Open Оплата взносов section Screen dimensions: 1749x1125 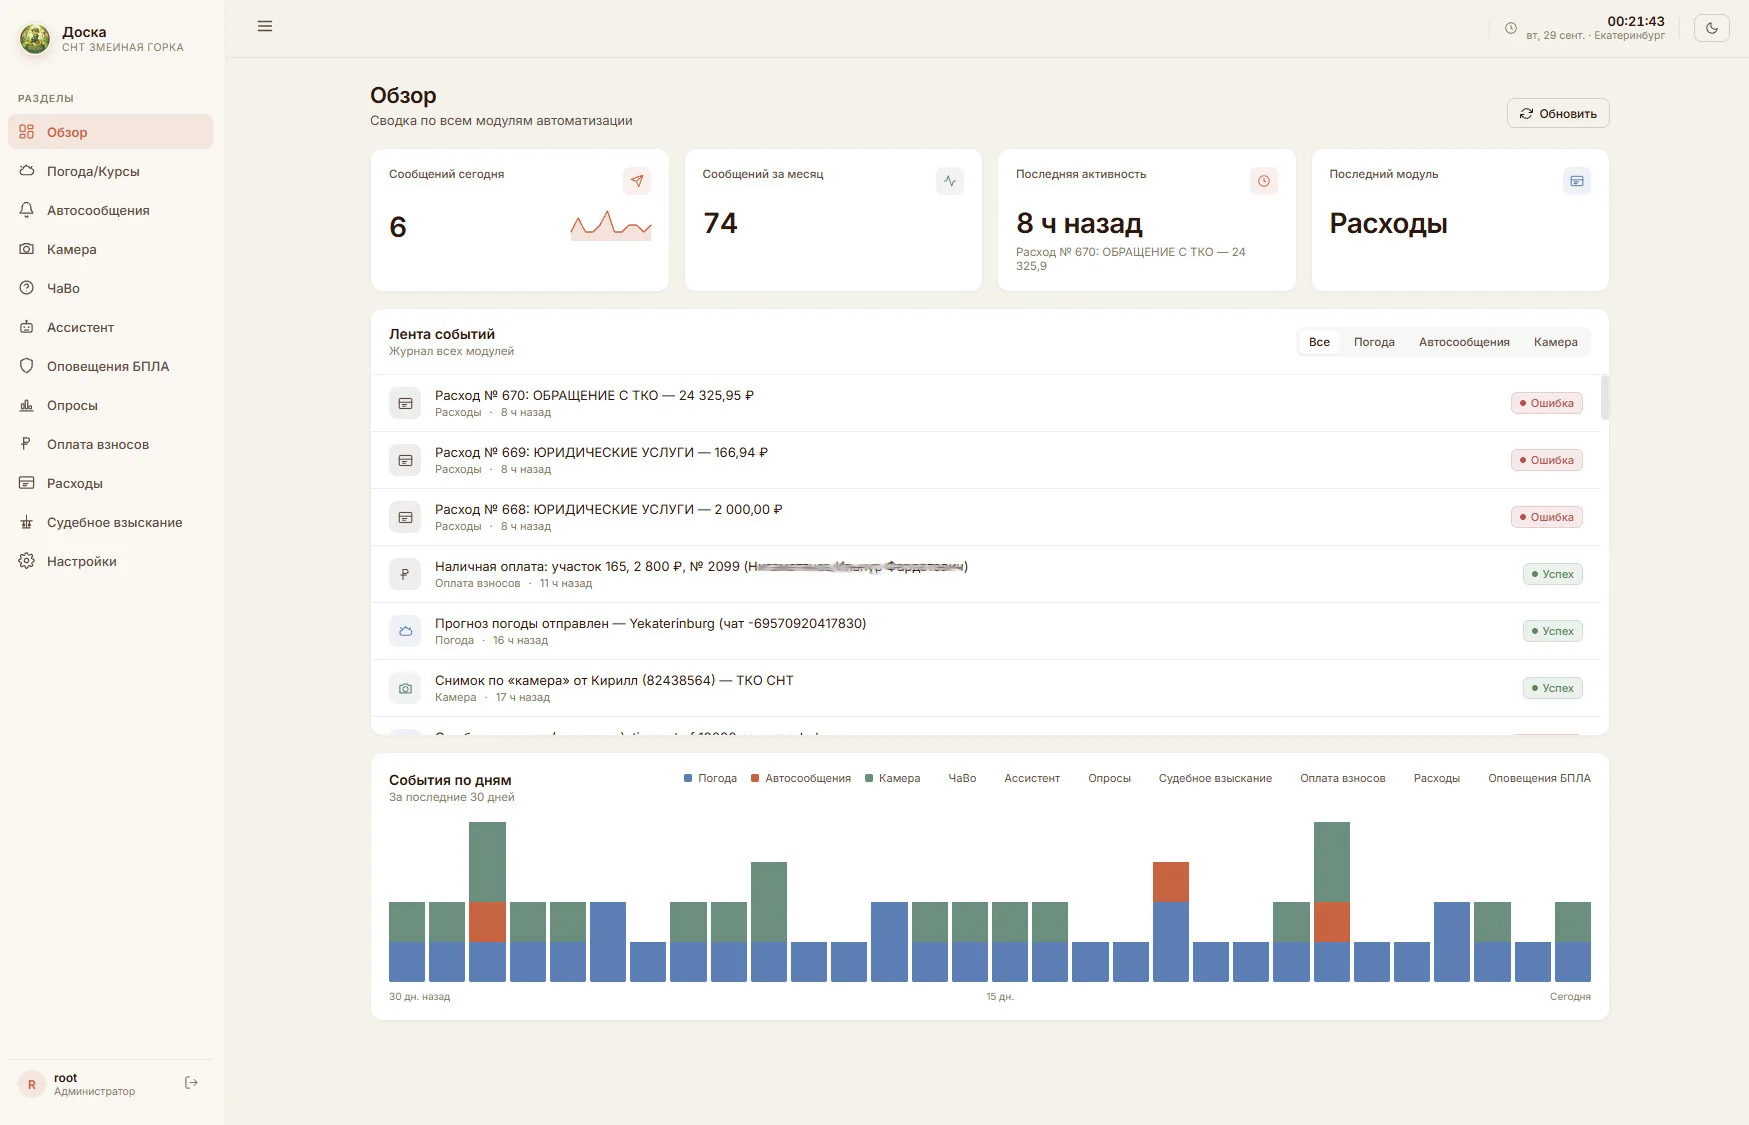(x=110, y=444)
